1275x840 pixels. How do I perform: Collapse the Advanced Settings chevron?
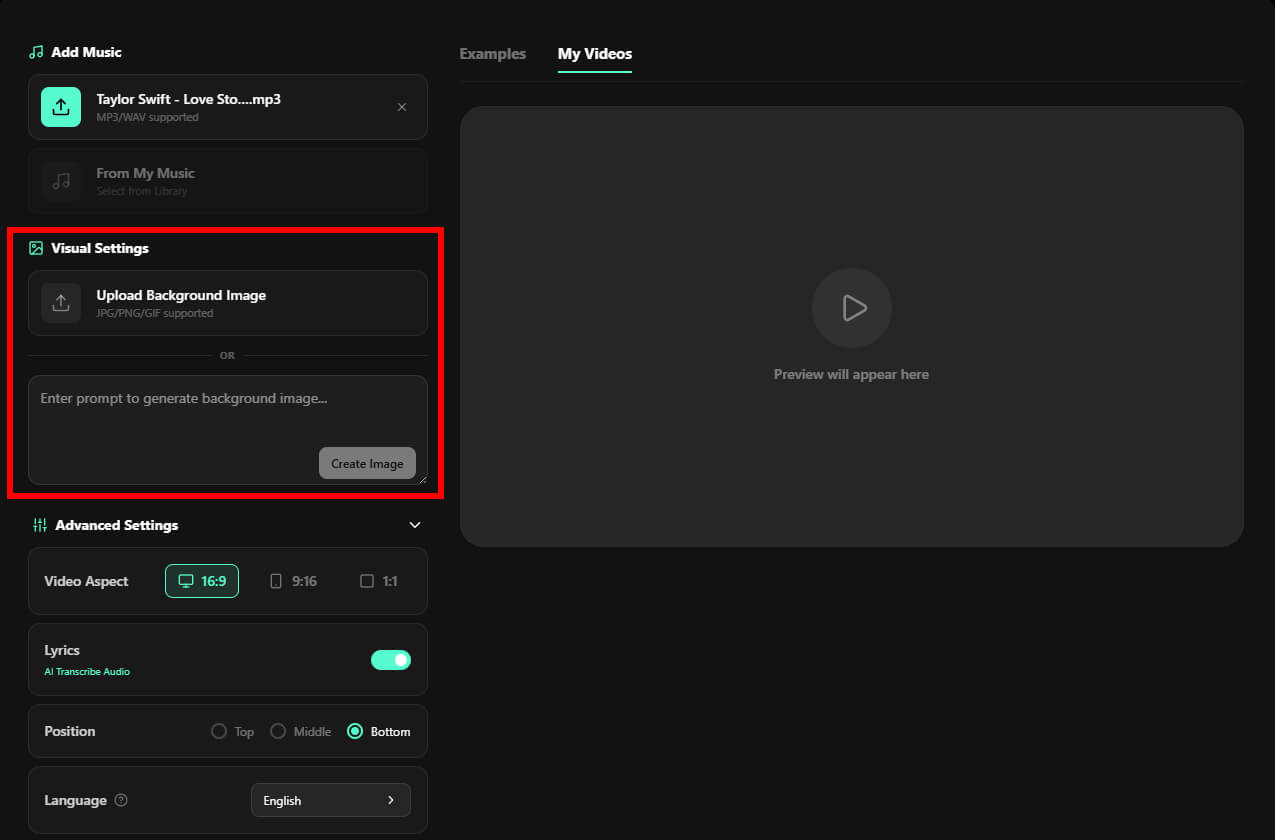click(415, 525)
